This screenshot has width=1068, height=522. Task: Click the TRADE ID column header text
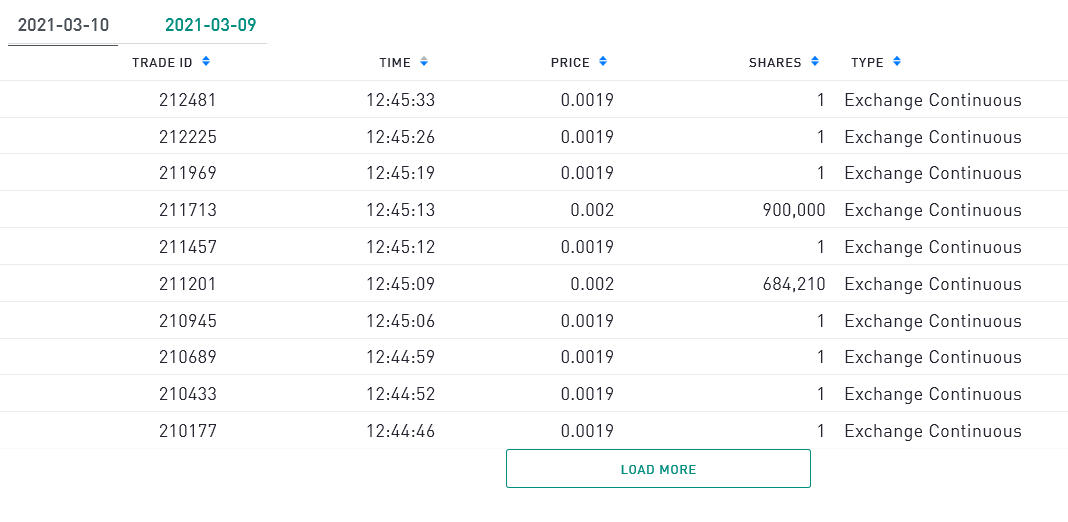(162, 62)
